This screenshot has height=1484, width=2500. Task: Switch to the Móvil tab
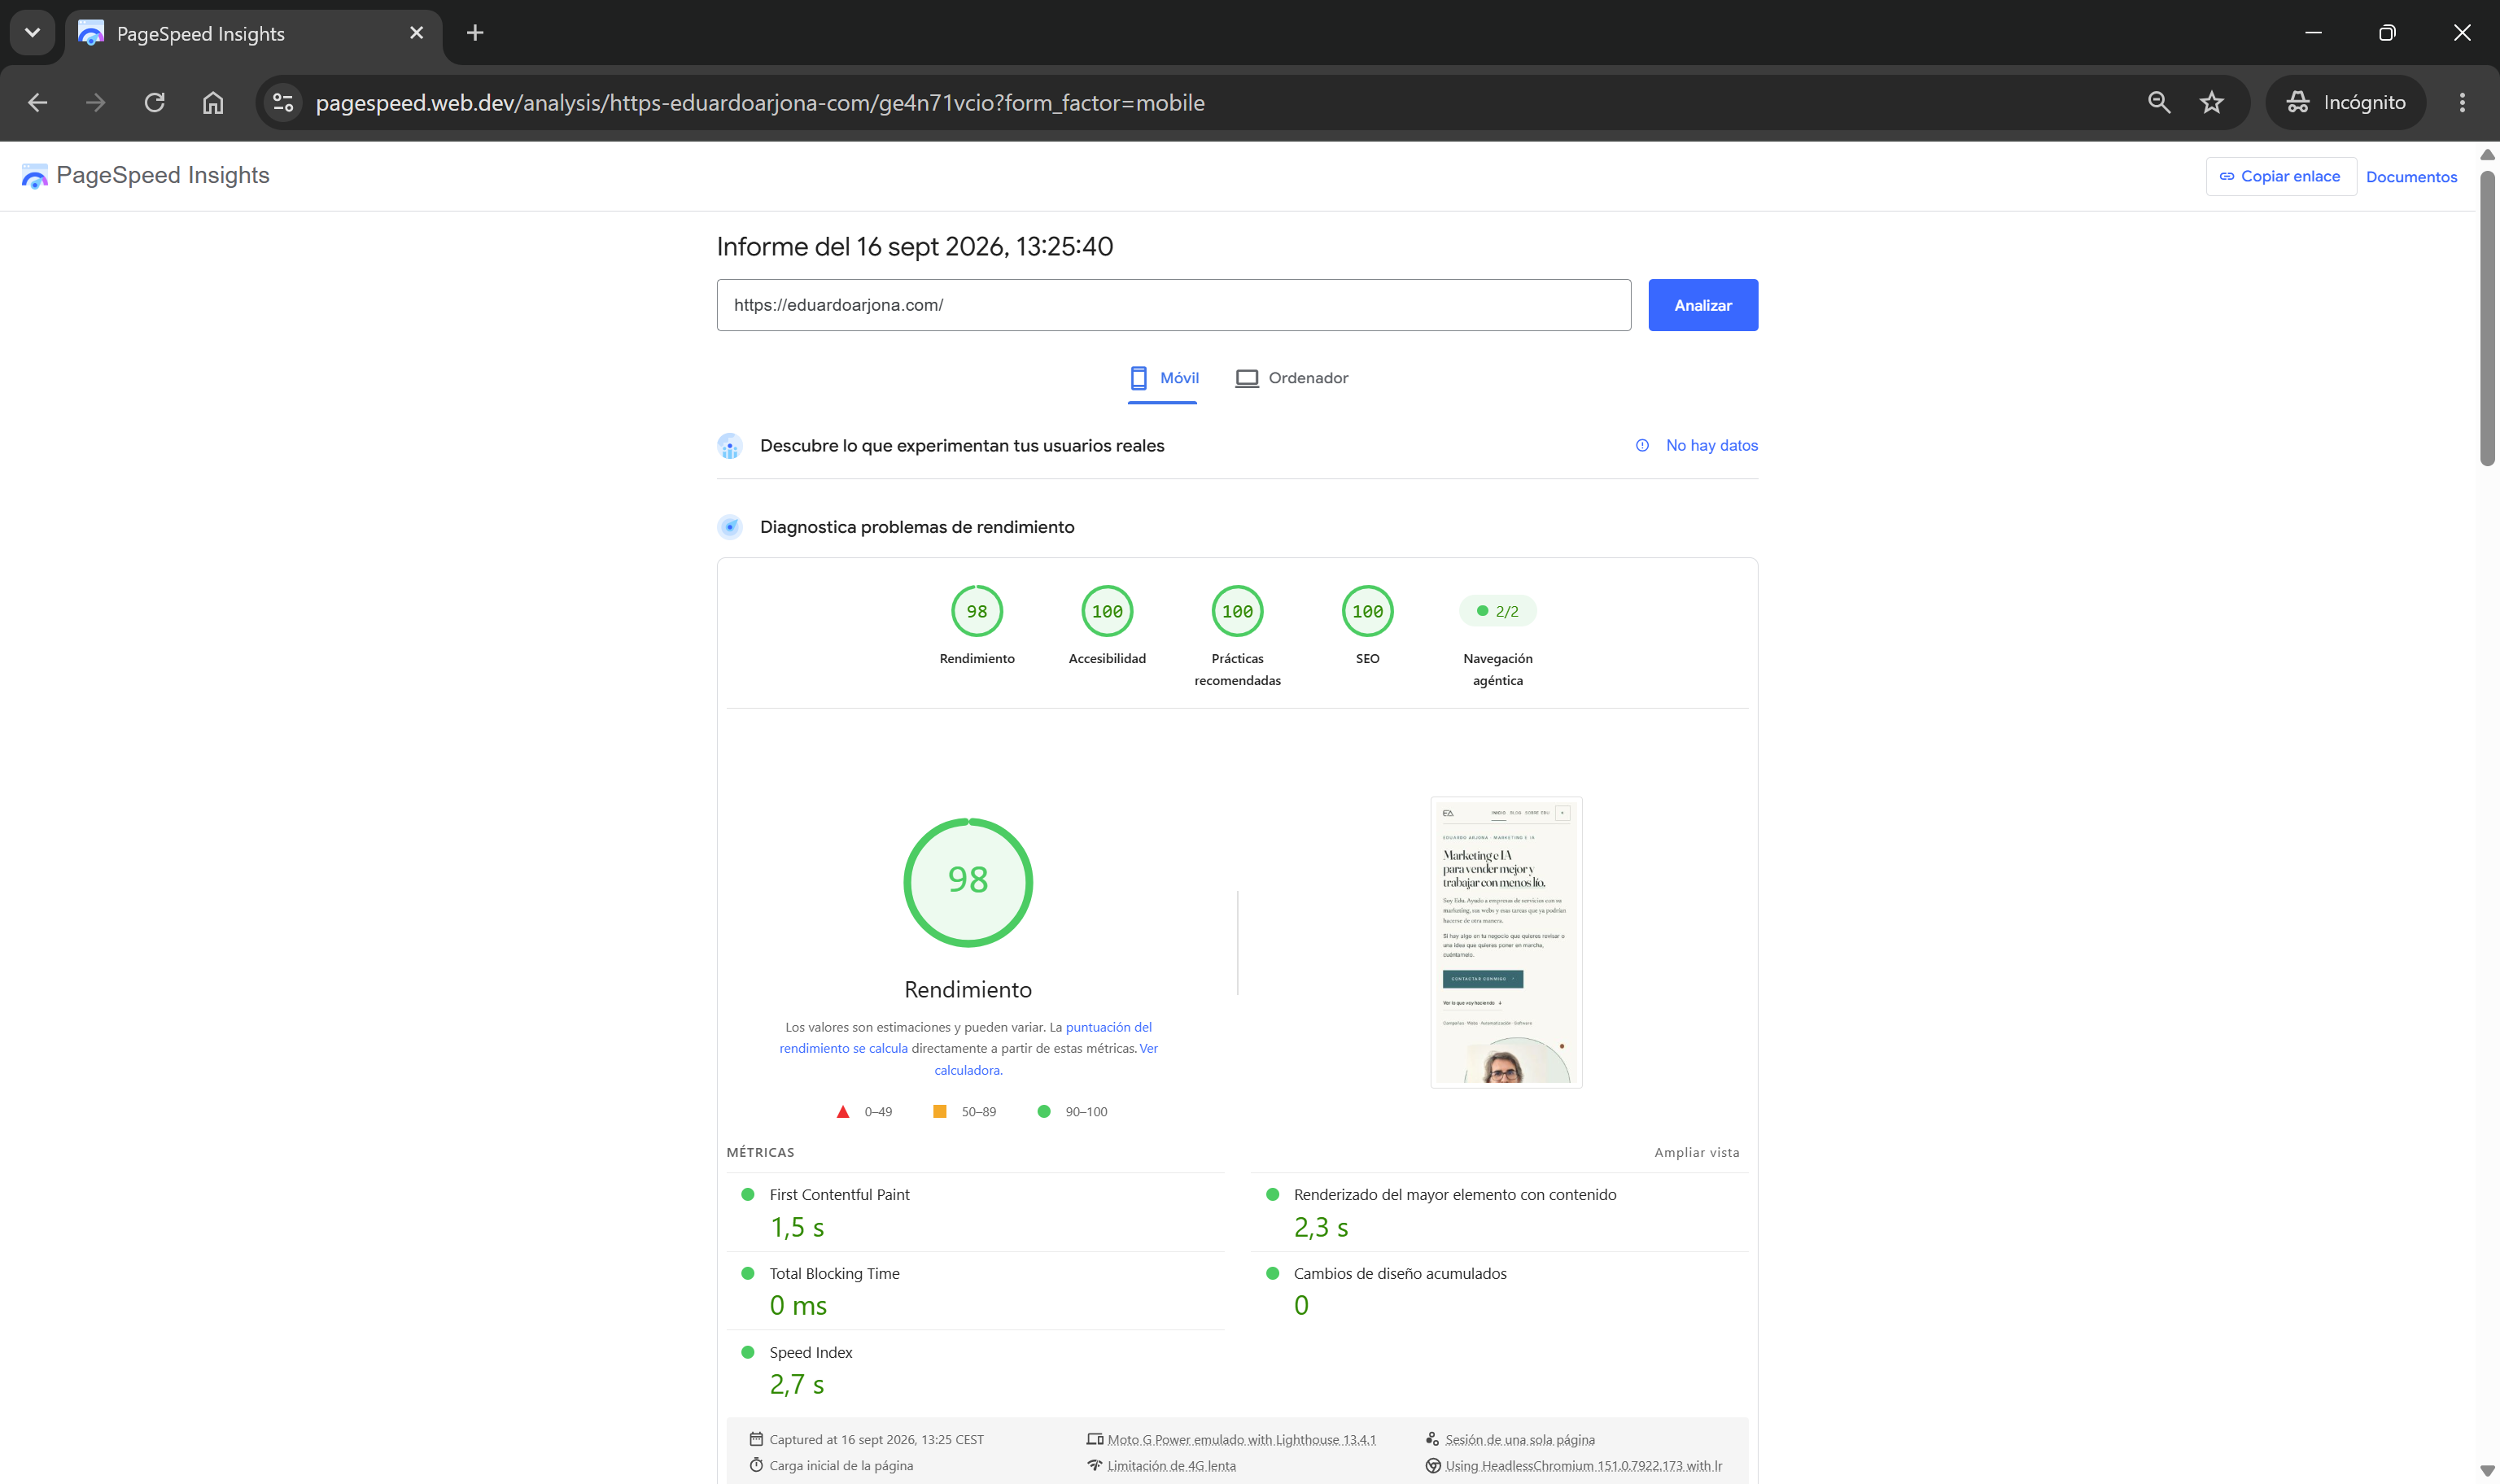[x=1163, y=378]
